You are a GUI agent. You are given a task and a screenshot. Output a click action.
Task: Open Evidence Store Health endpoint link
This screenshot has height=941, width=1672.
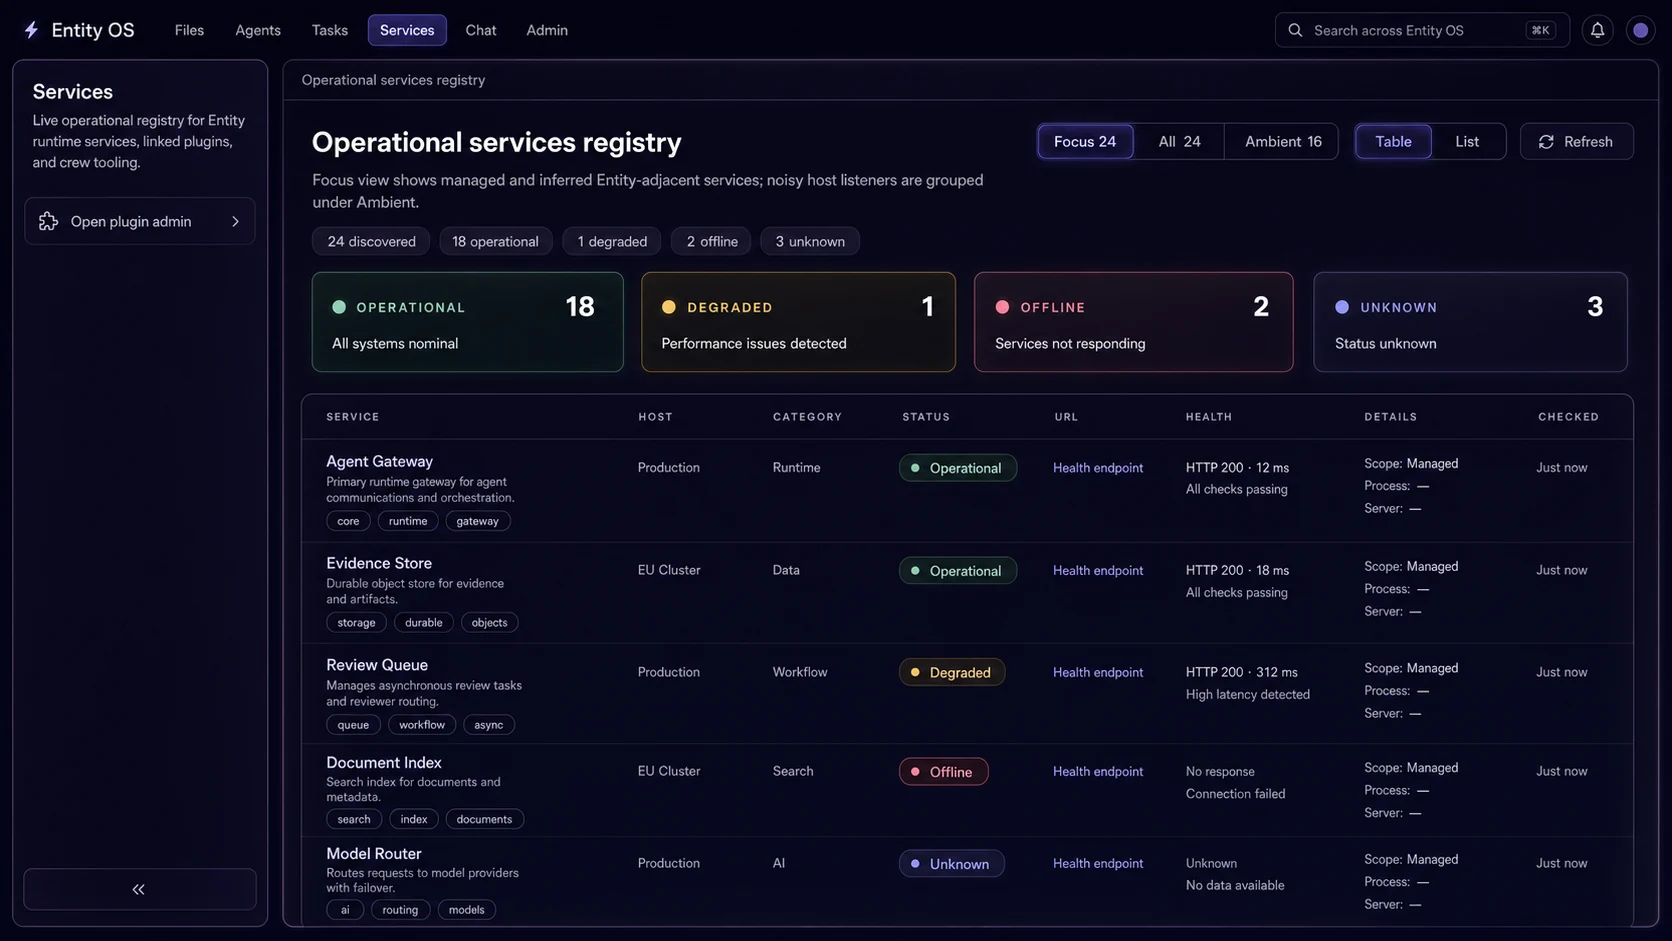[x=1098, y=570]
